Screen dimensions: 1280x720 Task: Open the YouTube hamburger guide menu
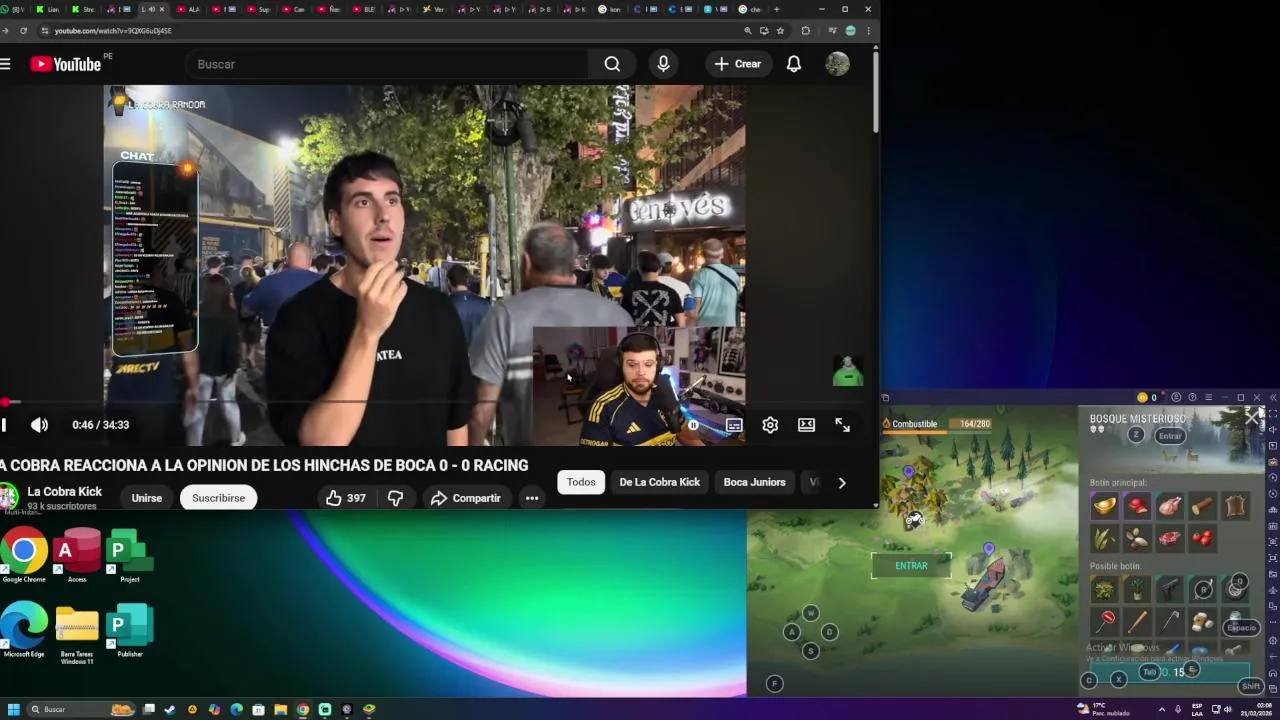5,64
